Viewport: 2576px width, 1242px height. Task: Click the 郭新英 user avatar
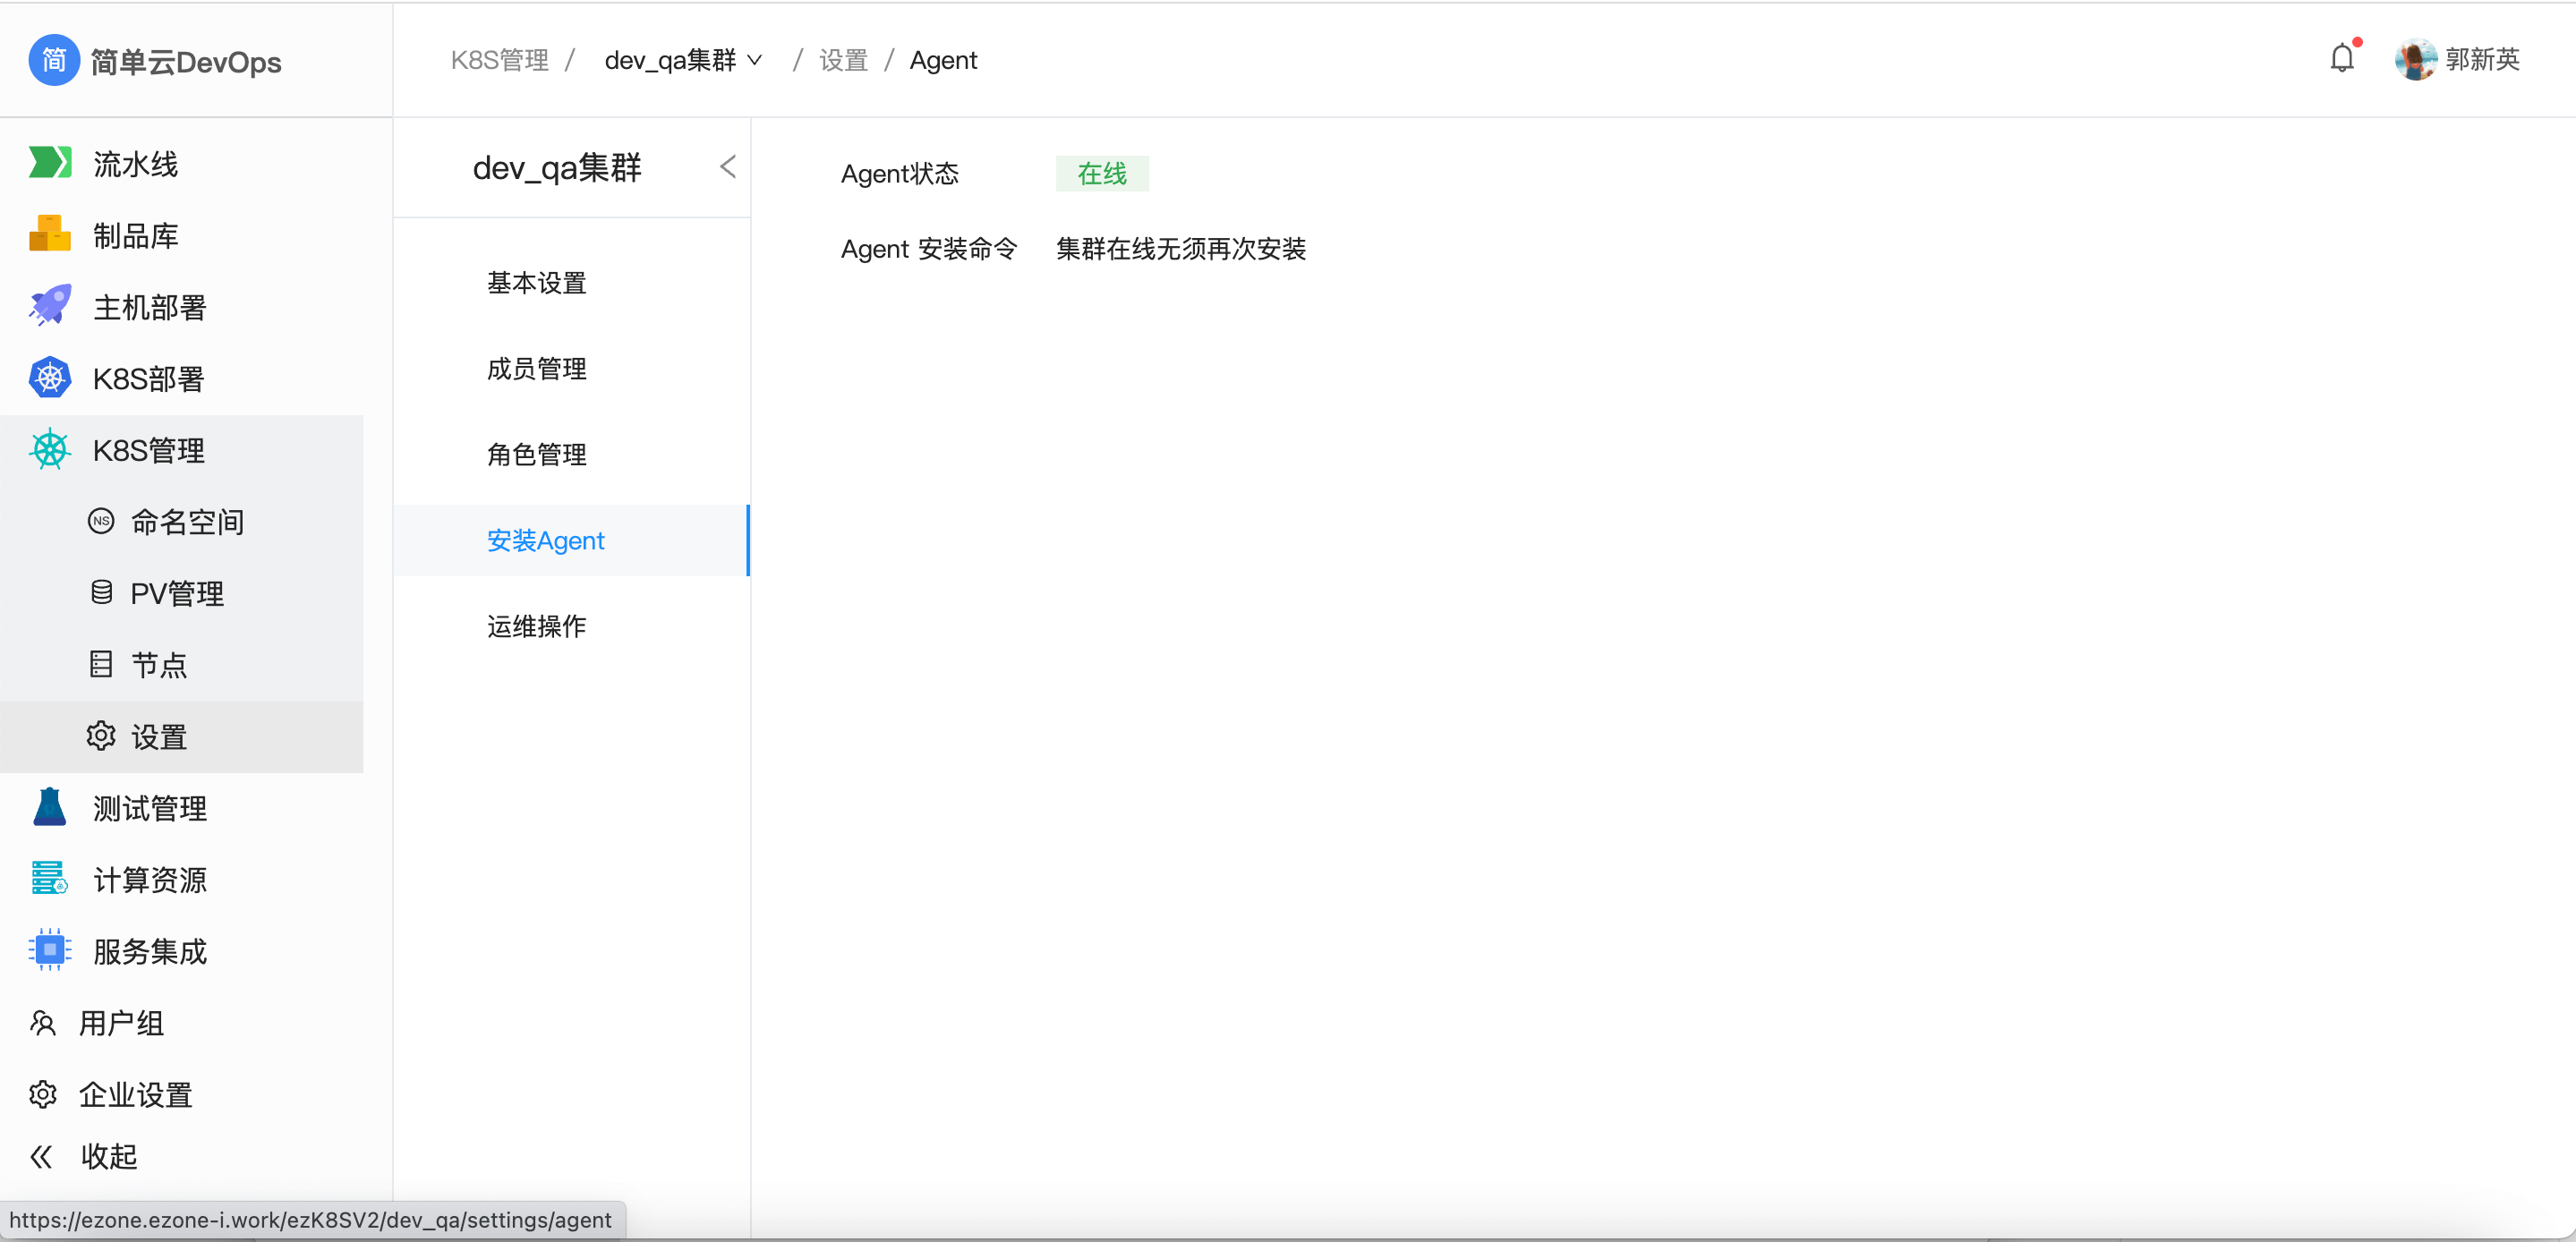(2415, 59)
